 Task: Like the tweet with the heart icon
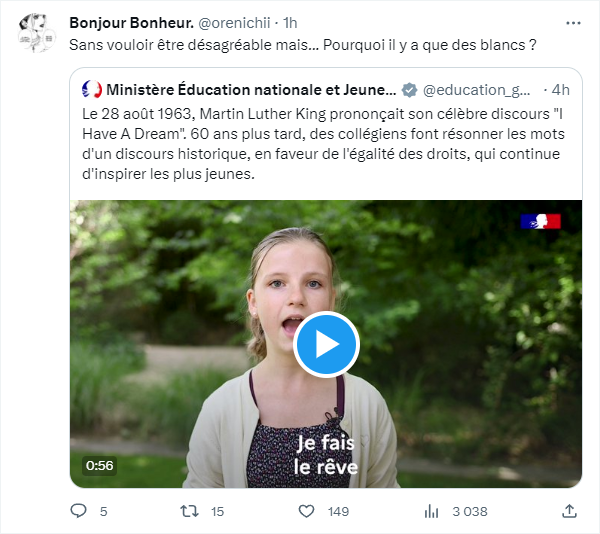[308, 511]
